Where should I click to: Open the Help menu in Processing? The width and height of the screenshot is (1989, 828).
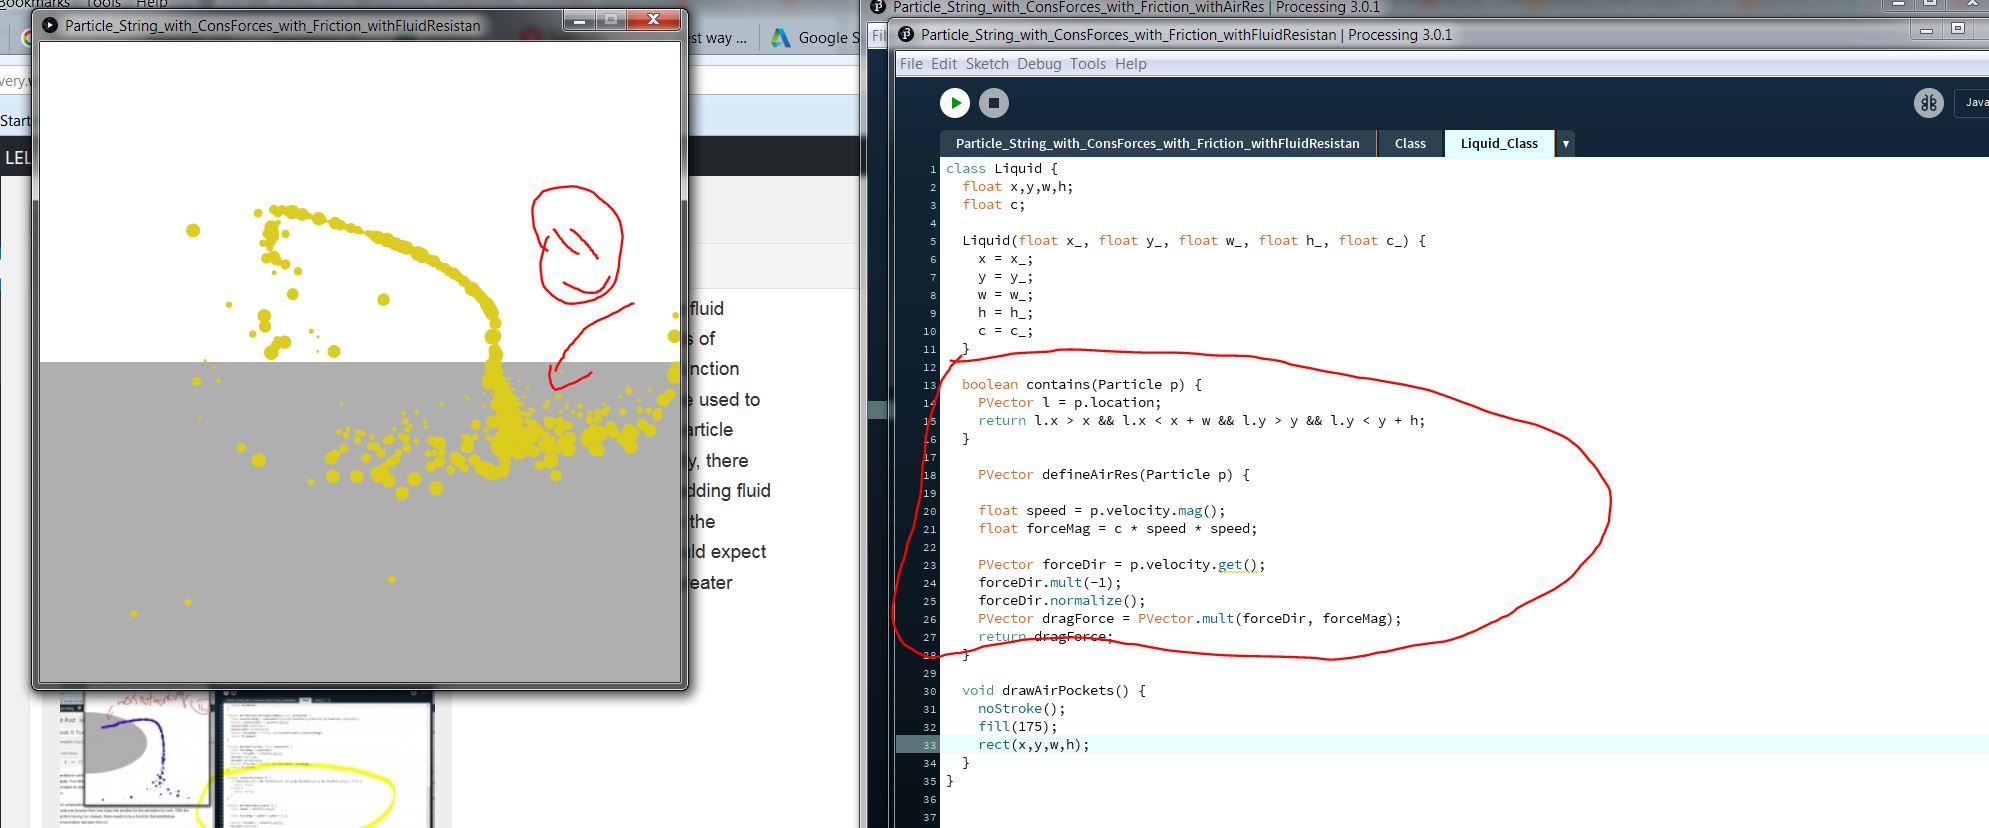pyautogui.click(x=1130, y=64)
